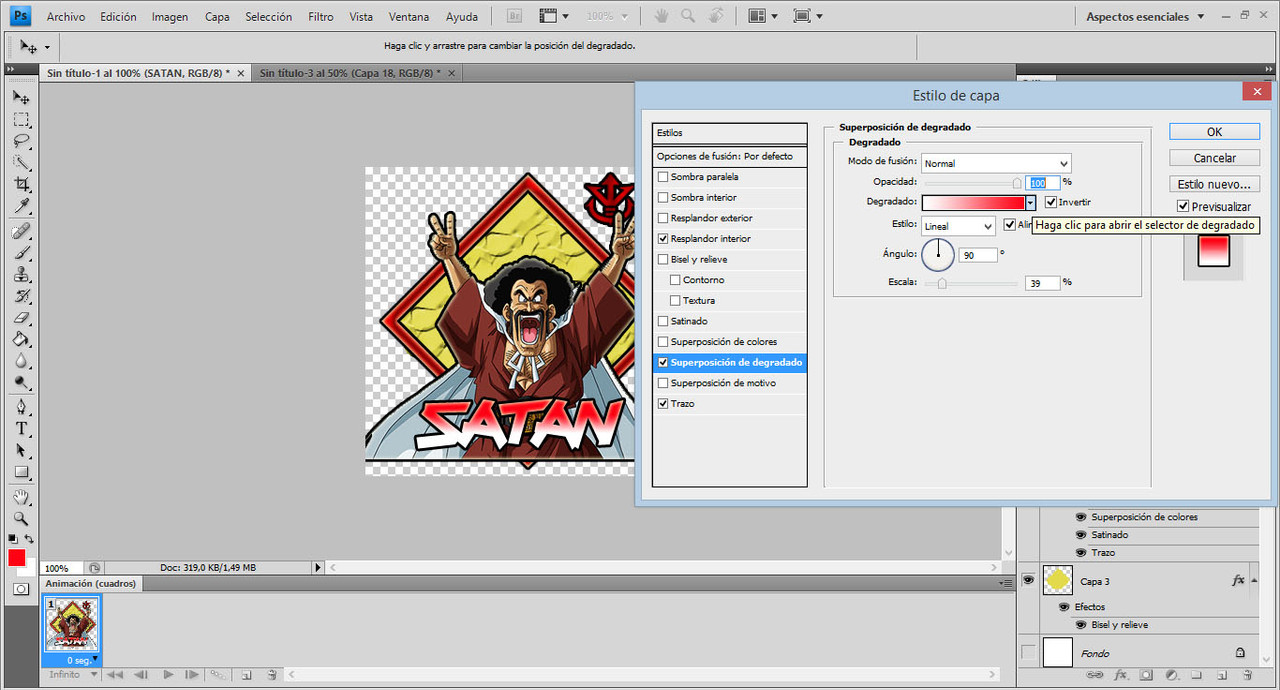Toggle the Previsualizar checkbox
The height and width of the screenshot is (690, 1280).
[1183, 206]
